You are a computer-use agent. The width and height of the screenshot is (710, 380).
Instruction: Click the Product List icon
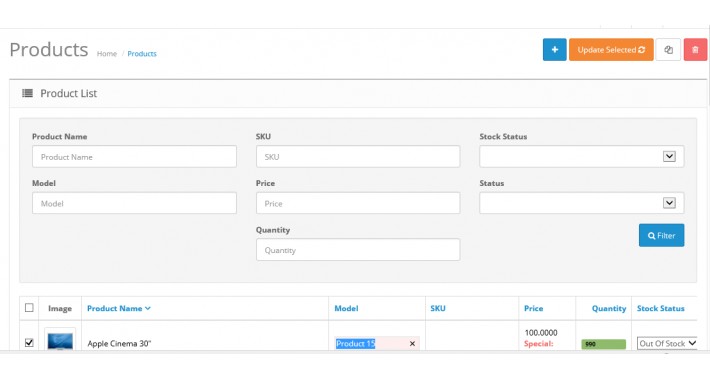tap(27, 93)
